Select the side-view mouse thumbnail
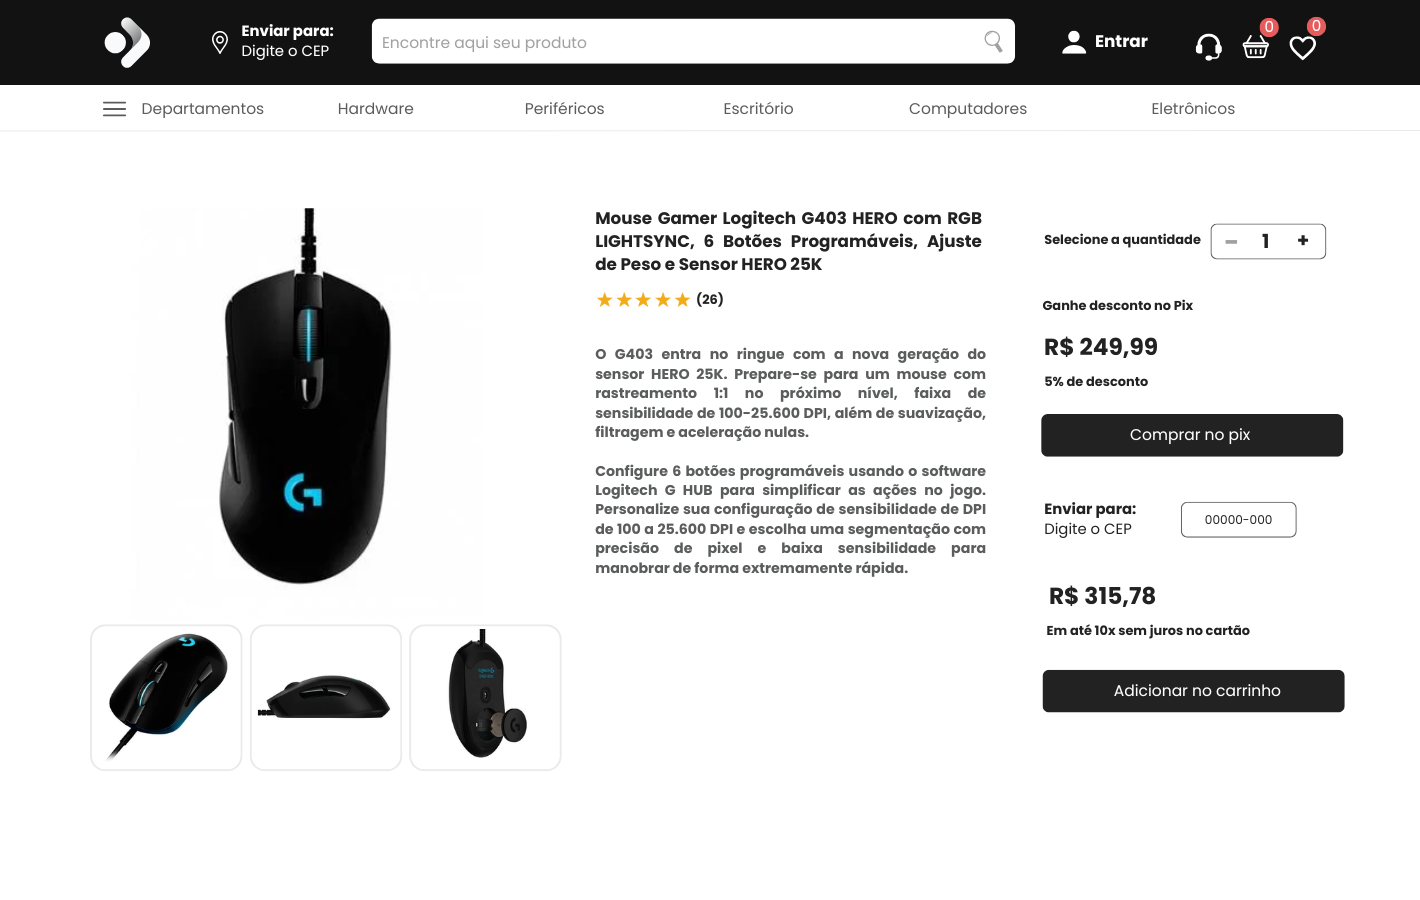This screenshot has height=900, width=1420. pyautogui.click(x=326, y=698)
